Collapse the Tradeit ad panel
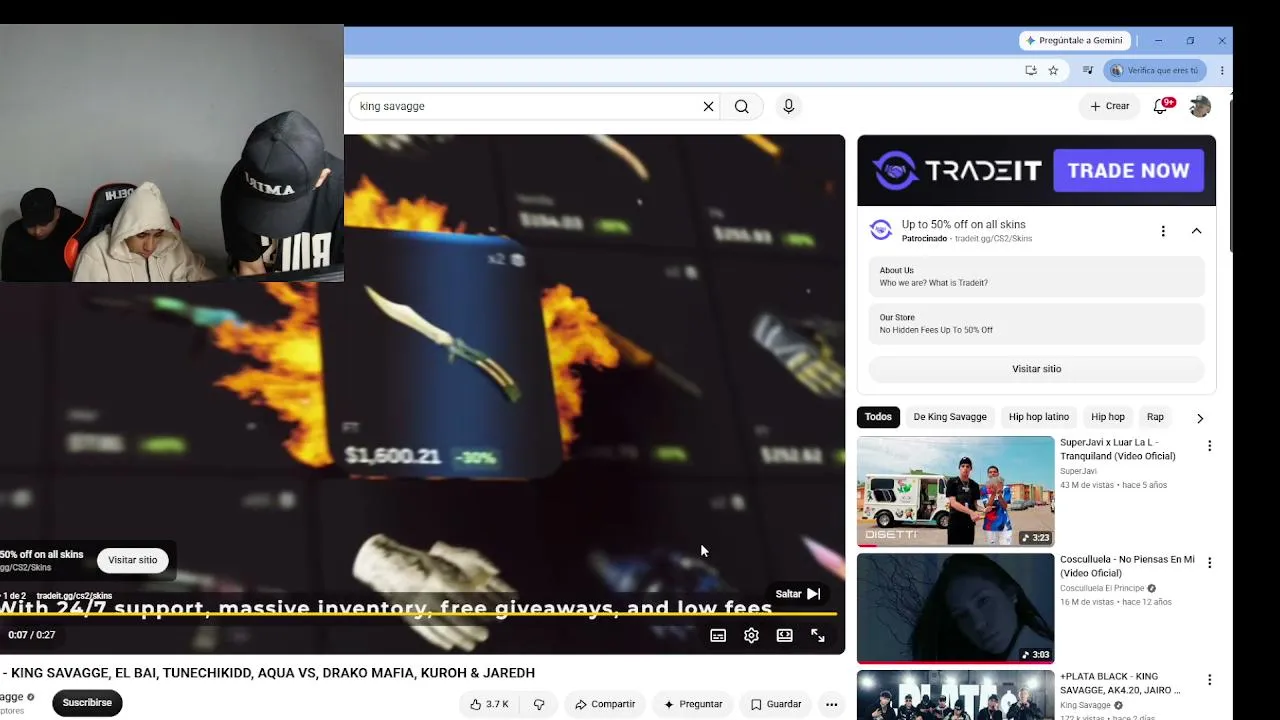The image size is (1280, 720). [1196, 231]
